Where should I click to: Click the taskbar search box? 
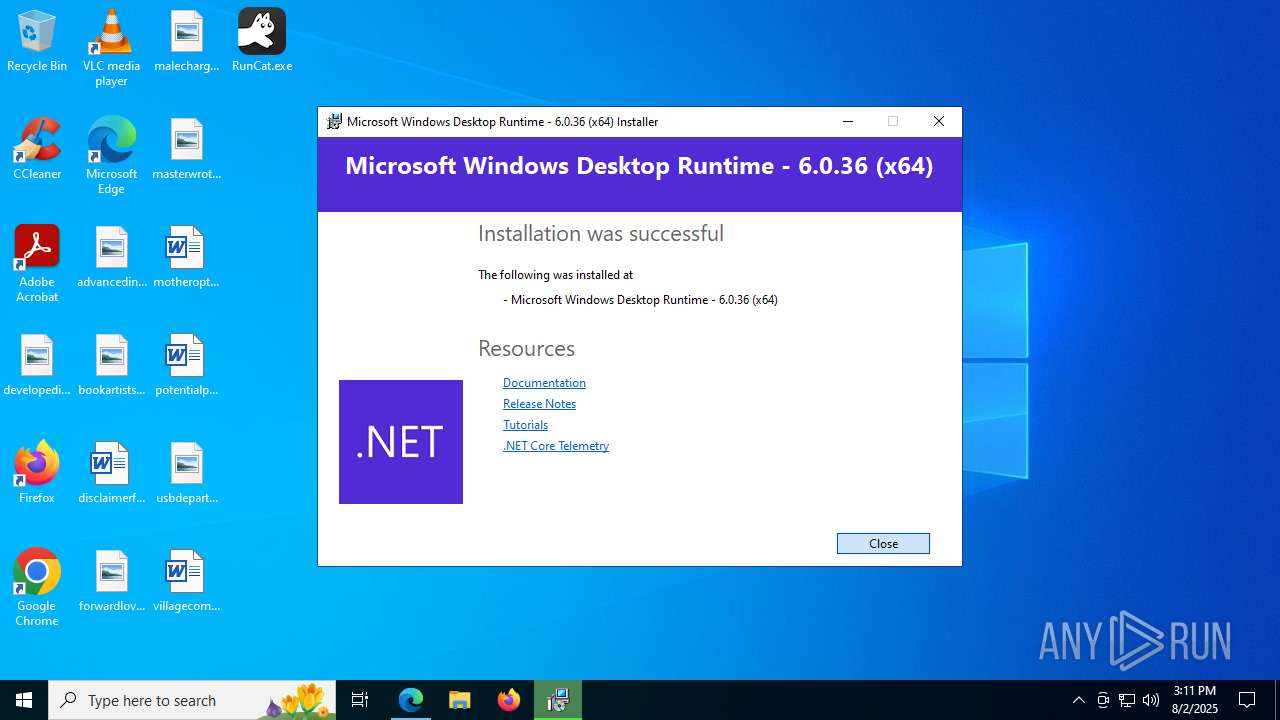click(x=192, y=700)
